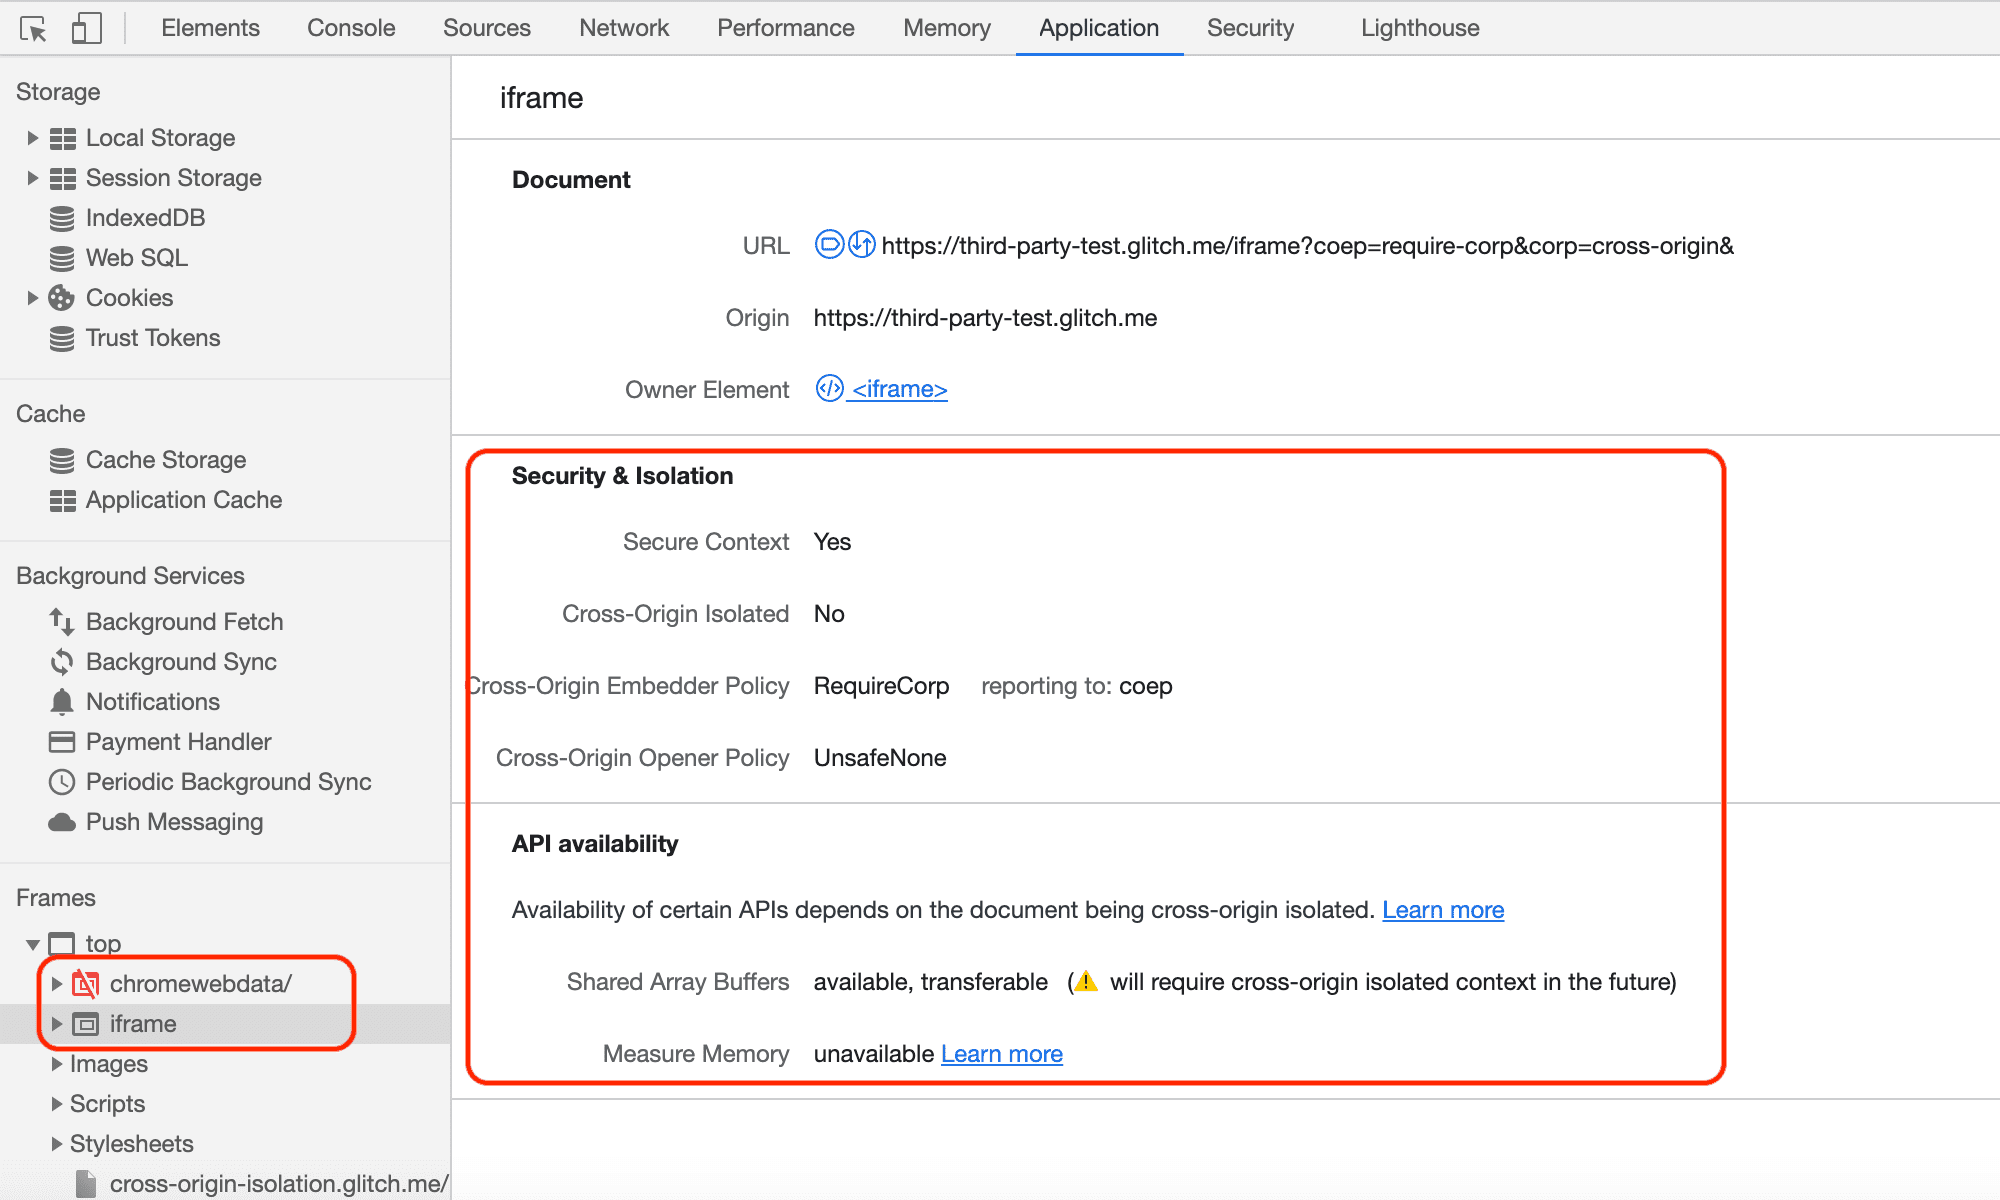Select the Application tab
Viewport: 2000px width, 1200px height.
[1099, 26]
